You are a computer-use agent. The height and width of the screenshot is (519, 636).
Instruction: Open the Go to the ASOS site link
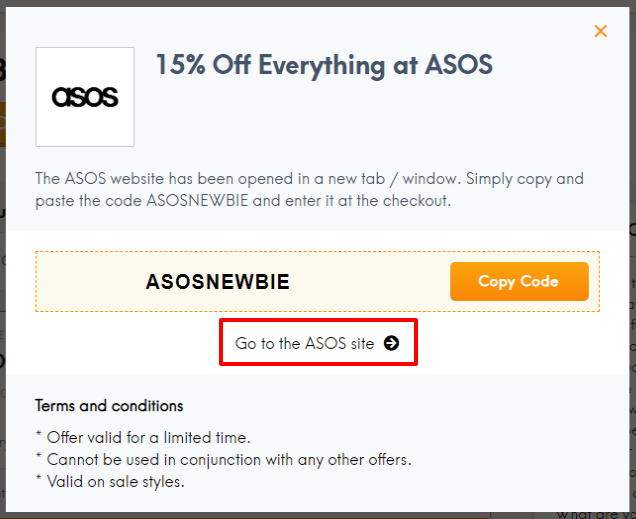[305, 343]
